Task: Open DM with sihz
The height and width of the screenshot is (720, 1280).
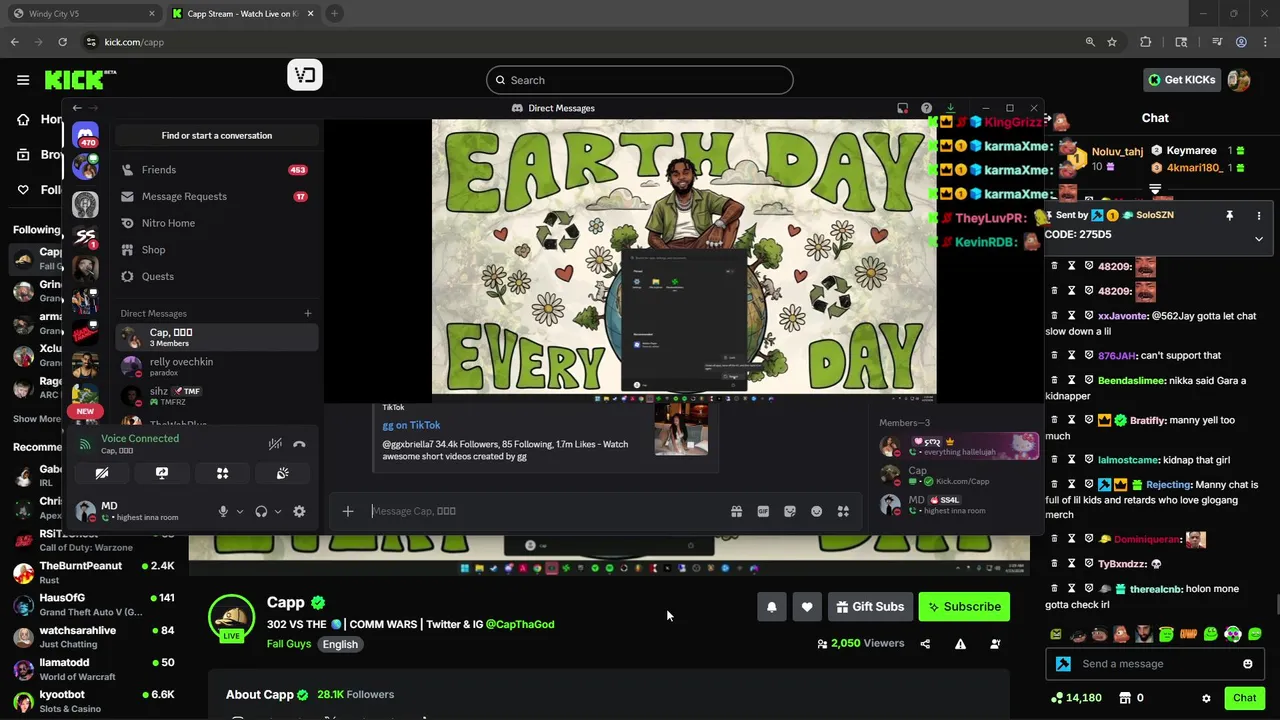Action: click(217, 396)
